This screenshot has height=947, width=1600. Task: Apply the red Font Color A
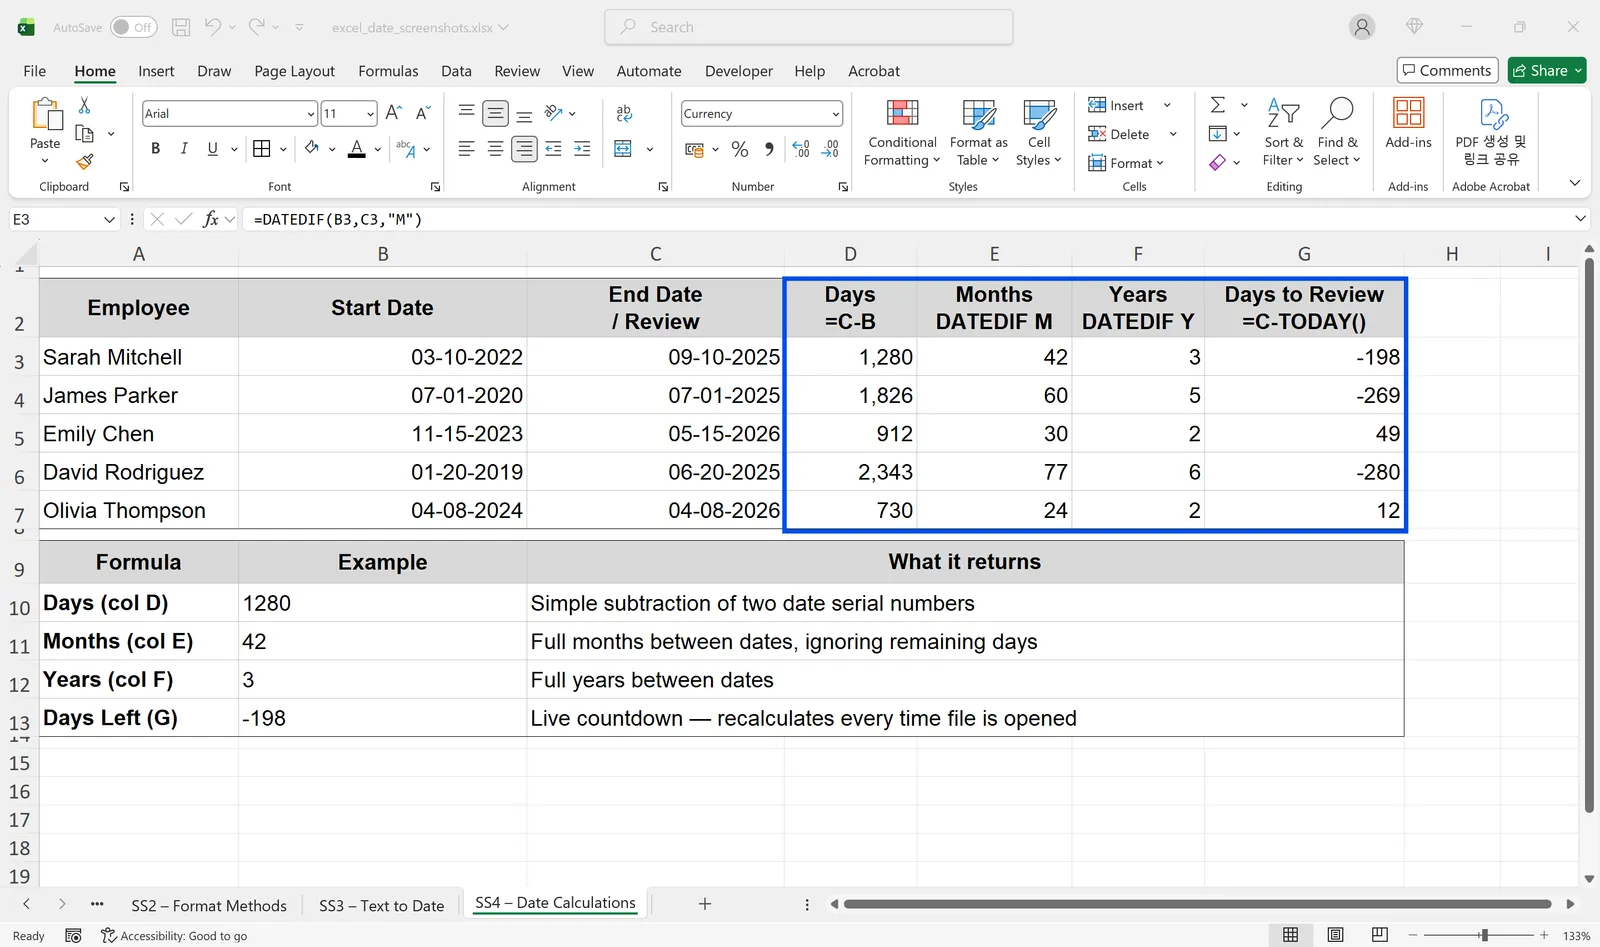coord(357,149)
